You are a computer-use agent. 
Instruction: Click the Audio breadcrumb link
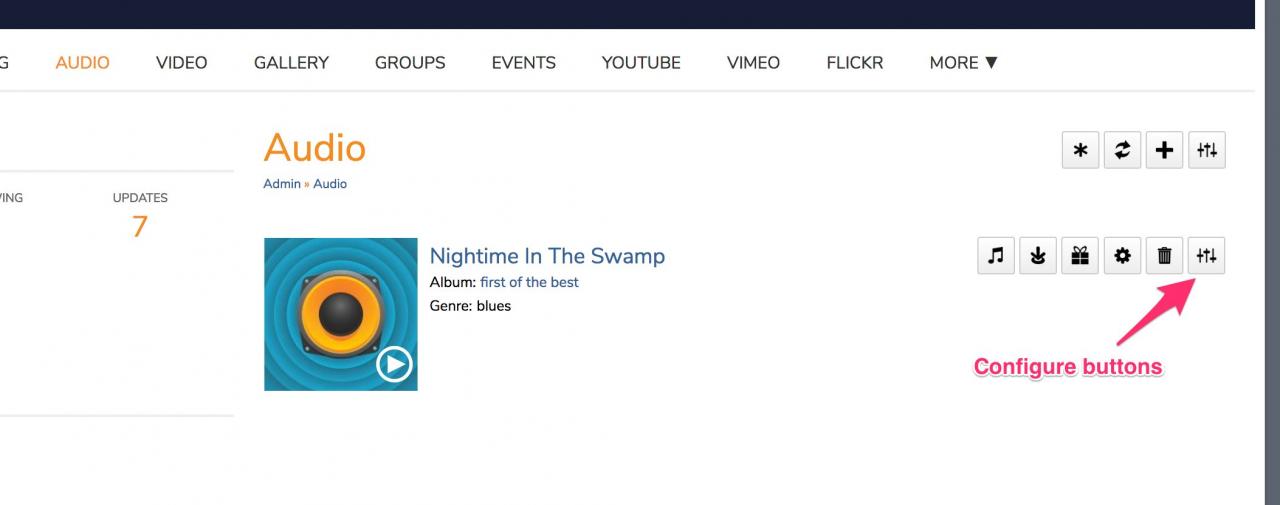(x=330, y=184)
